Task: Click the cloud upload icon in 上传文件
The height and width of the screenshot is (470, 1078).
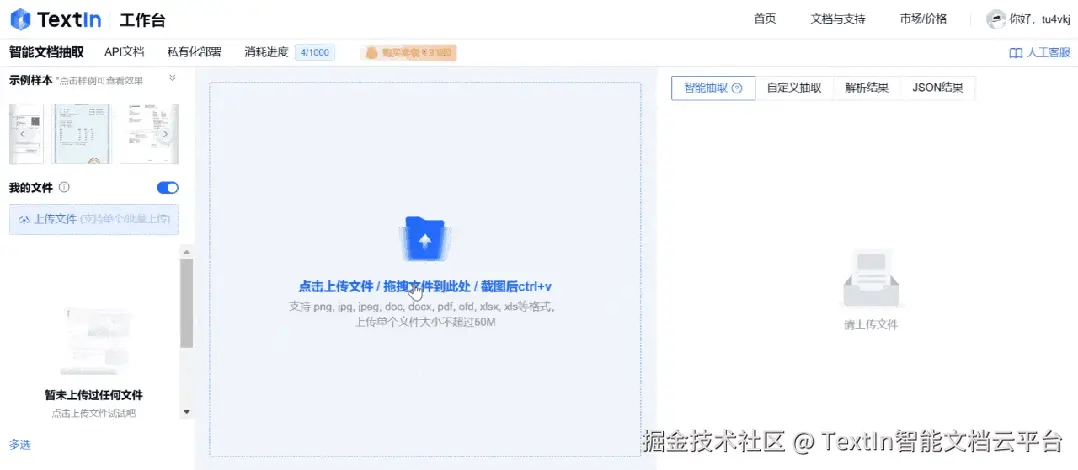Action: pyautogui.click(x=24, y=219)
